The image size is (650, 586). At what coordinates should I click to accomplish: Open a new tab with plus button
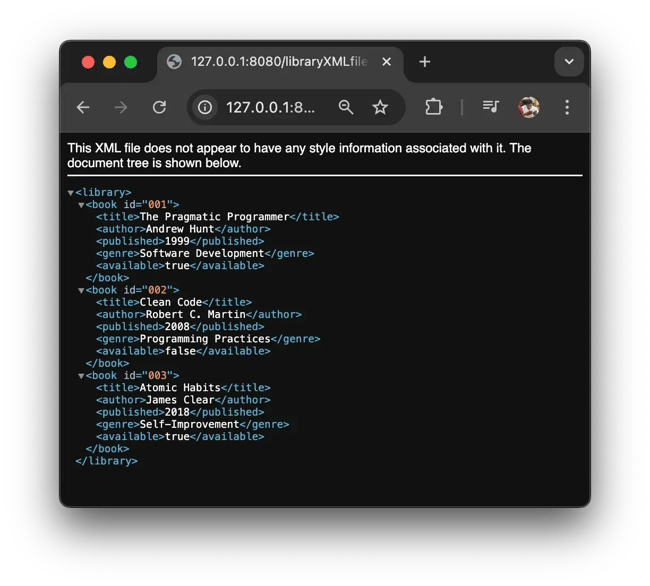(x=424, y=62)
